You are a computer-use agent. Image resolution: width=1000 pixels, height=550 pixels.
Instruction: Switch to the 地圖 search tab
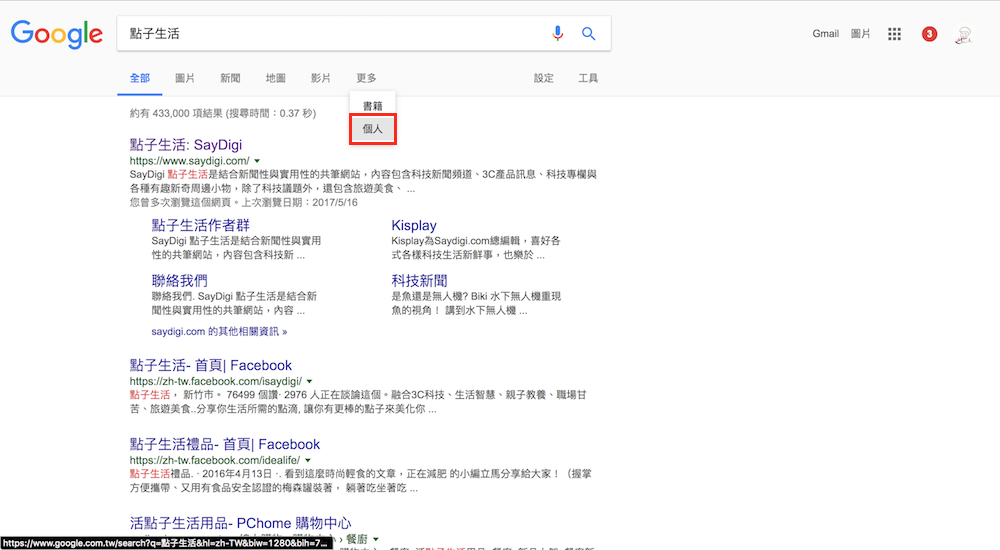tap(275, 78)
